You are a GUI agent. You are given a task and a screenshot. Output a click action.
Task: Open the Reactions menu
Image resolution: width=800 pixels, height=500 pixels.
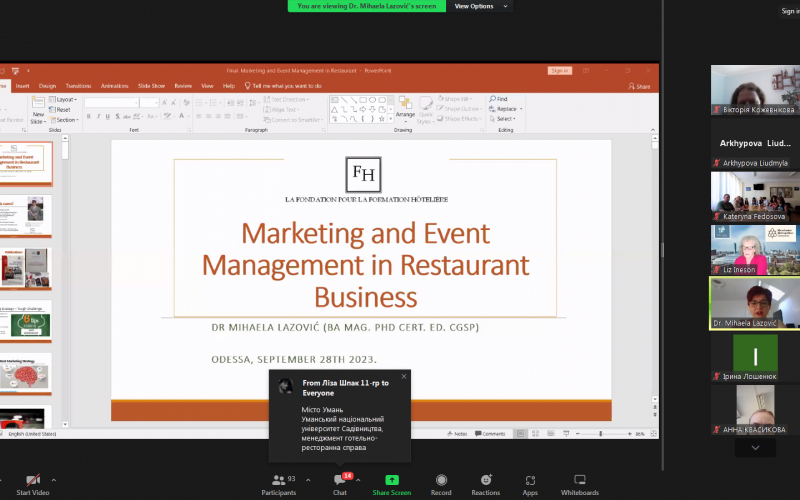coord(486,485)
